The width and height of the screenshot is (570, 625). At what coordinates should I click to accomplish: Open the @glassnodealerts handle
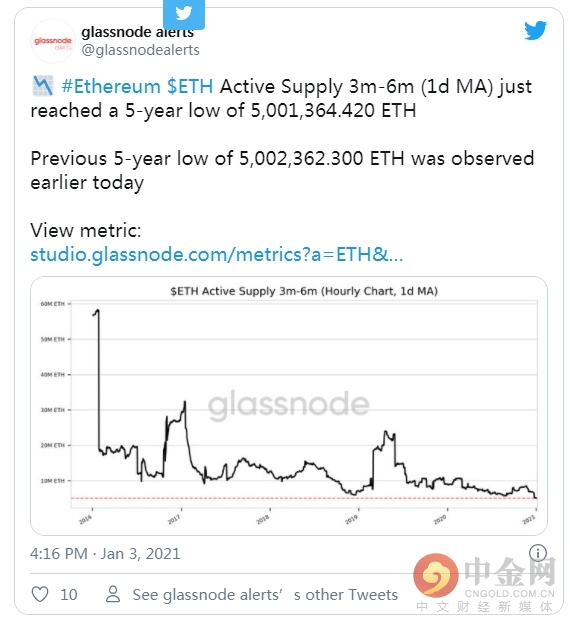[140, 50]
